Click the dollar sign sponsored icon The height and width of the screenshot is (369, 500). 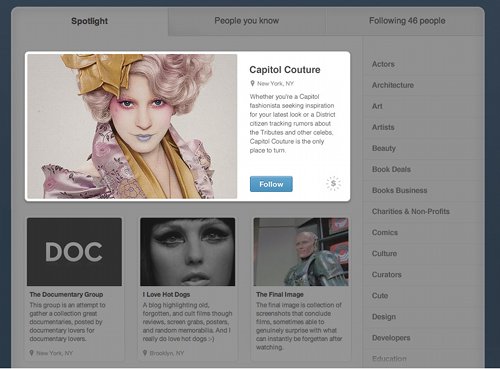[x=333, y=184]
